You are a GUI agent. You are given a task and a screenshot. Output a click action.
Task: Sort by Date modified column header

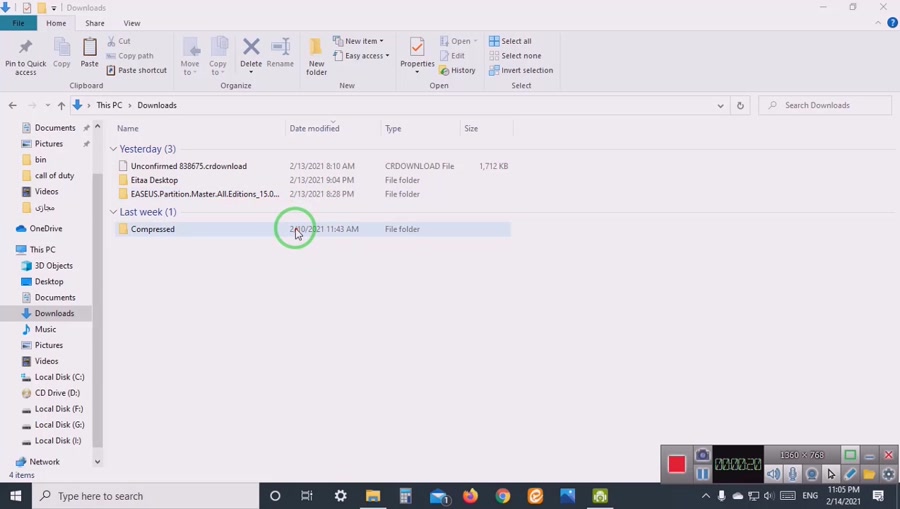pos(315,129)
